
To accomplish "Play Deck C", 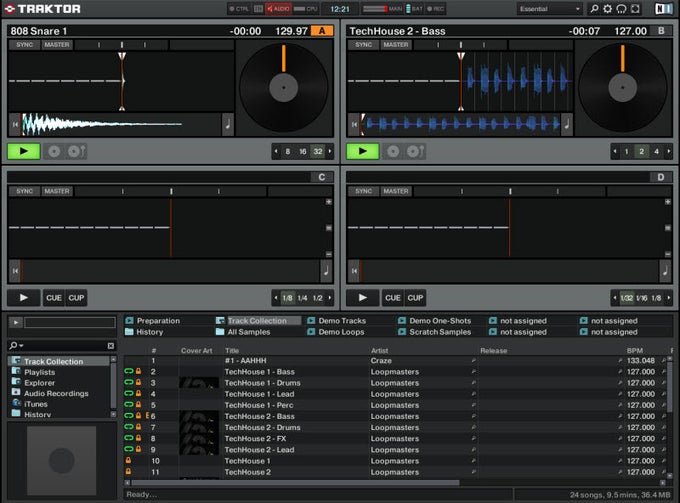I will 24,298.
